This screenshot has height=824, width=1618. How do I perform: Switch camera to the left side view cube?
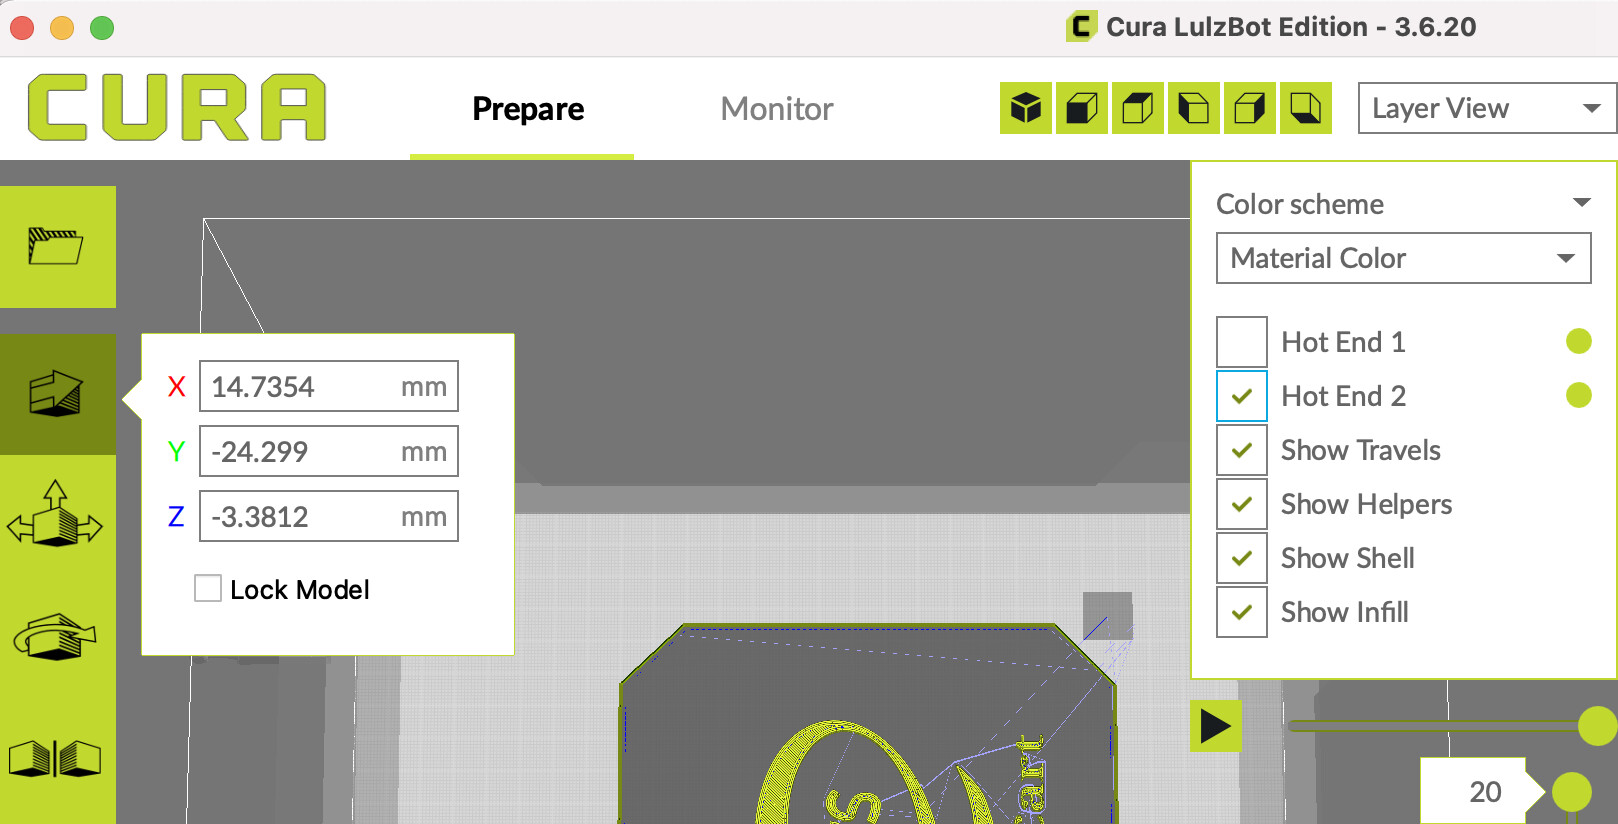[x=1194, y=108]
